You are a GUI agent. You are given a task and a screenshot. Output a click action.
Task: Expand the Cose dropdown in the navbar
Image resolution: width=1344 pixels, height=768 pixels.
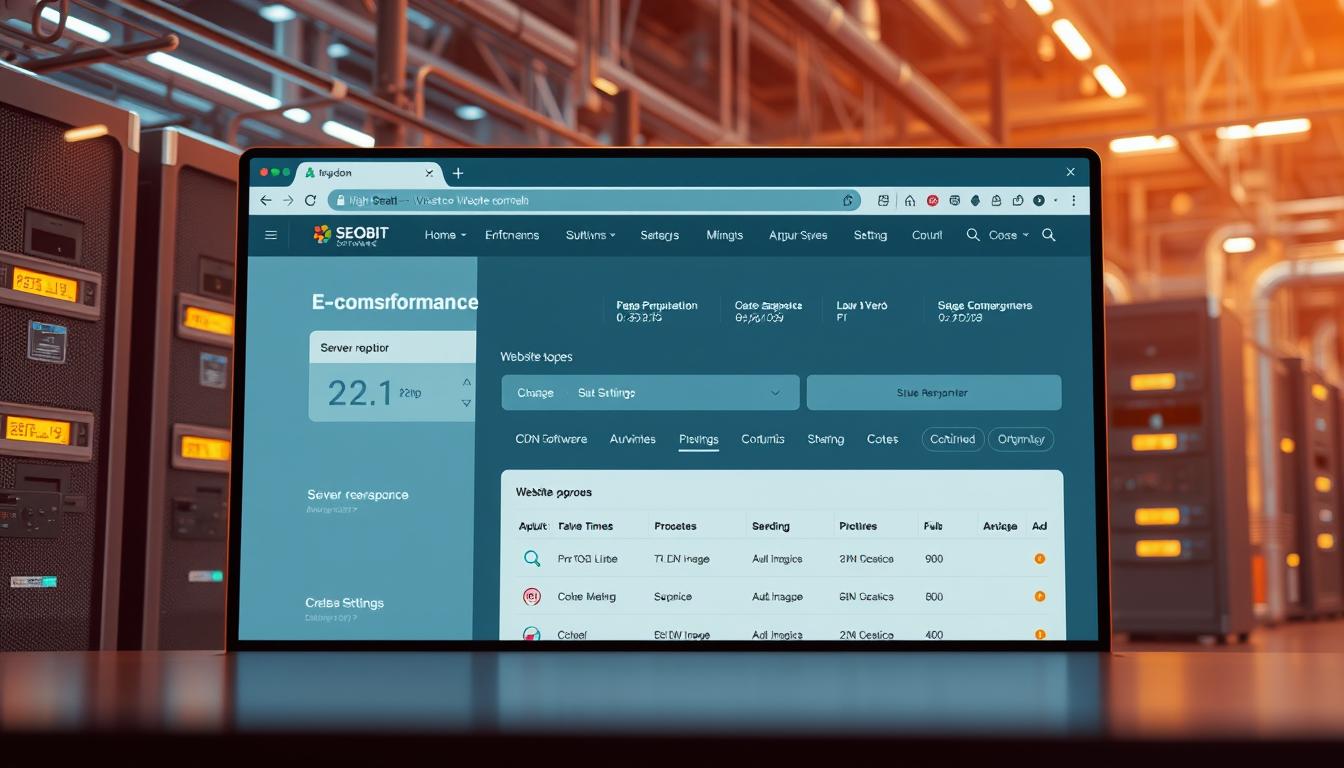(1006, 235)
